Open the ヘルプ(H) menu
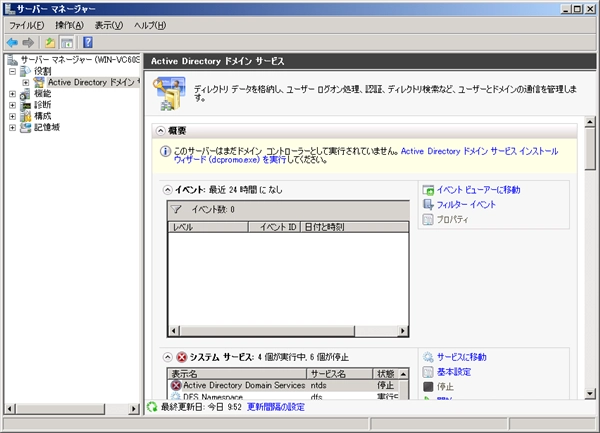This screenshot has height=433, width=600. click(x=150, y=25)
